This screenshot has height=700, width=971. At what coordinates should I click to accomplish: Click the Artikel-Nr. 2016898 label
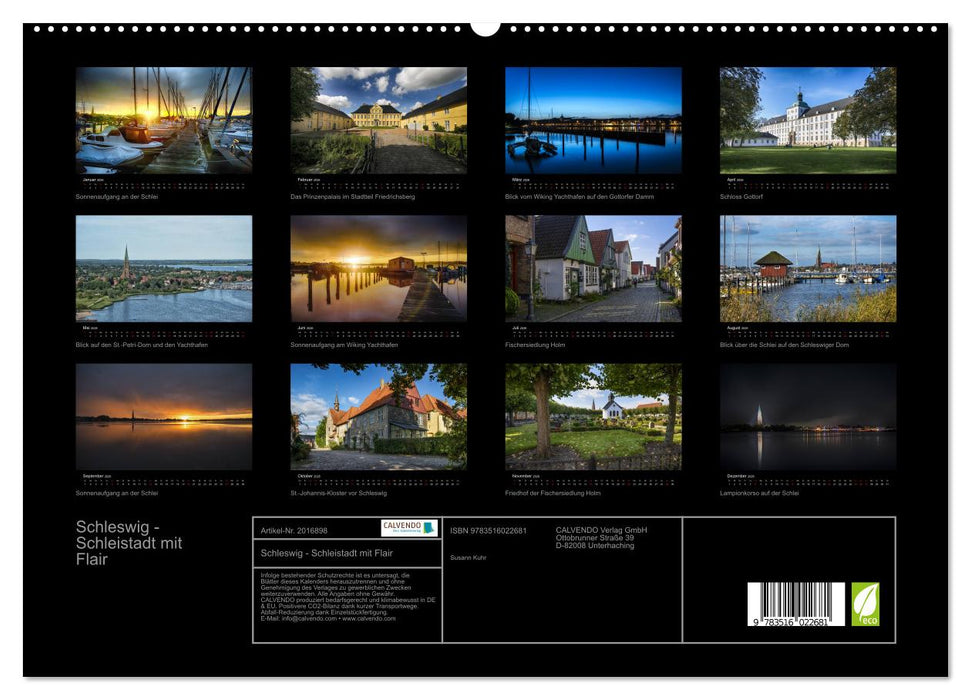[x=293, y=530]
